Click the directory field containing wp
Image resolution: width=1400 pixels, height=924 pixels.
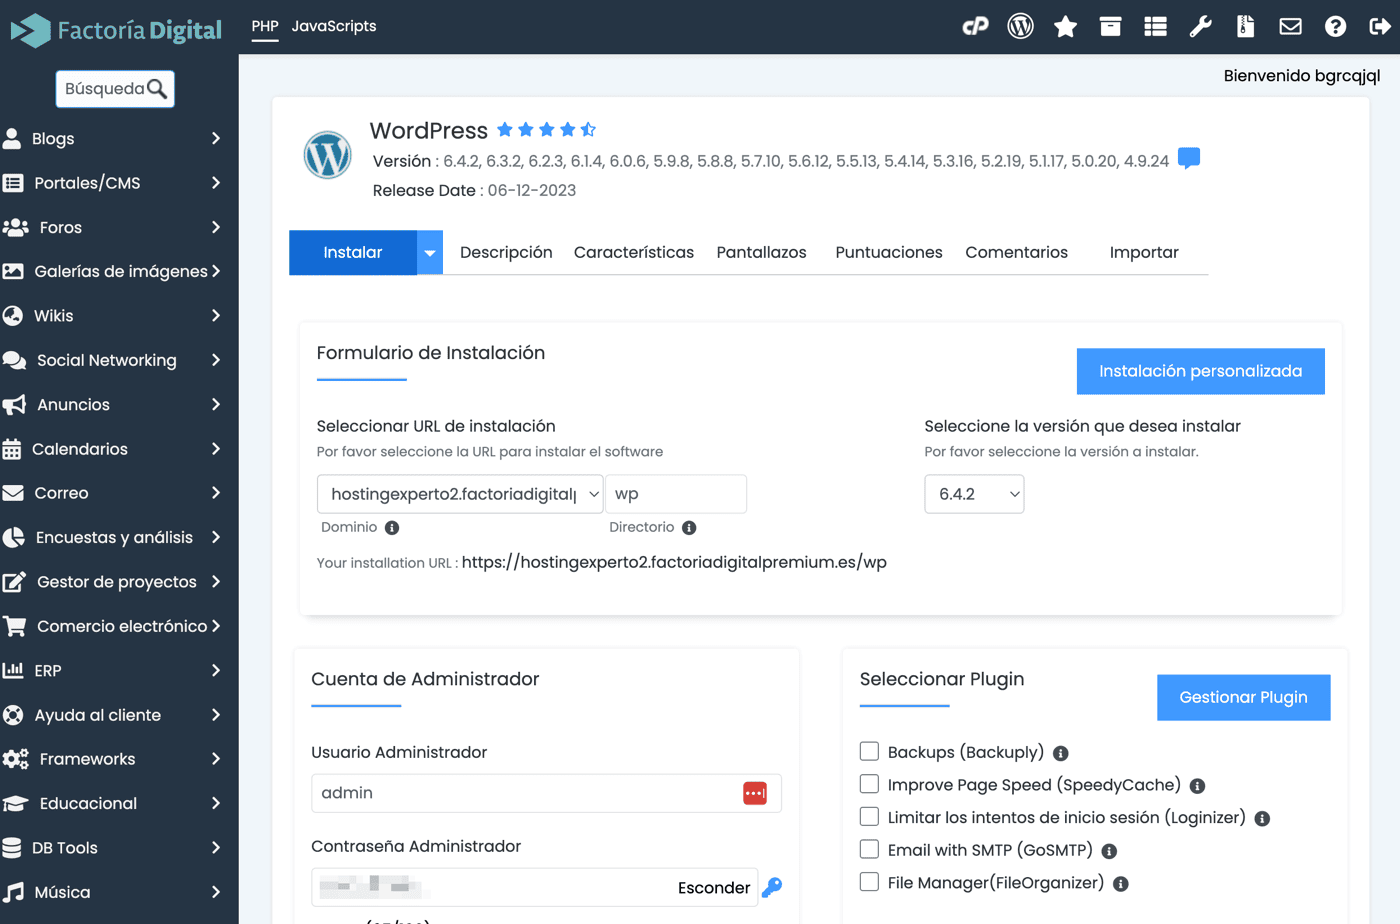pos(676,494)
